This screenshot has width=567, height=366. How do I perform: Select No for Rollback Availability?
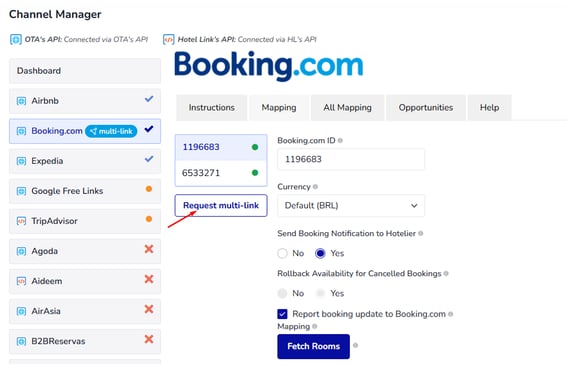click(x=282, y=293)
